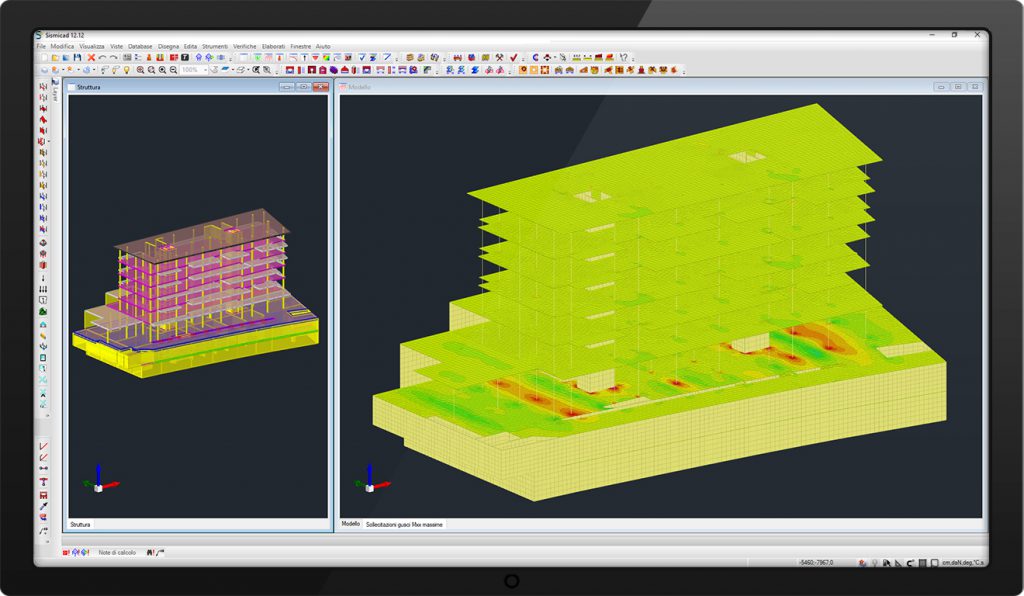Open the zoom percentage dropdown
Image resolution: width=1024 pixels, height=596 pixels.
pyautogui.click(x=206, y=70)
